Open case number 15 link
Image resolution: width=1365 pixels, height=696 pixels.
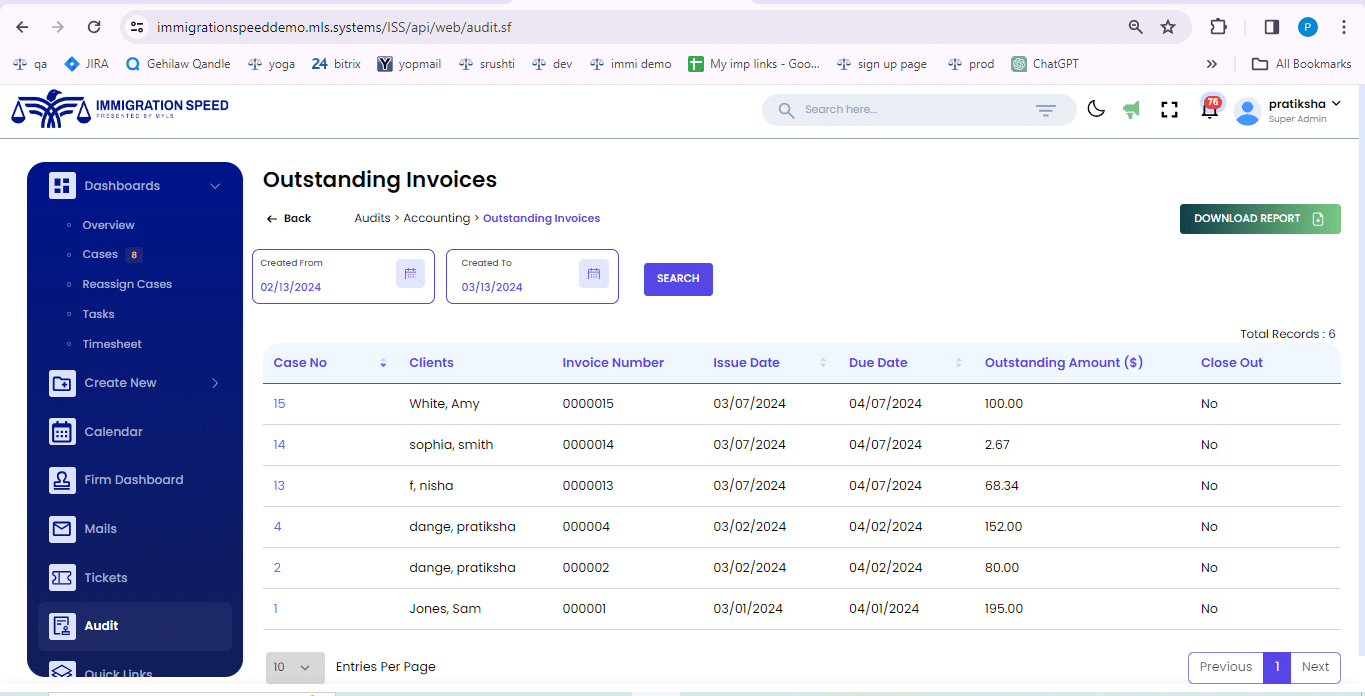pos(279,404)
